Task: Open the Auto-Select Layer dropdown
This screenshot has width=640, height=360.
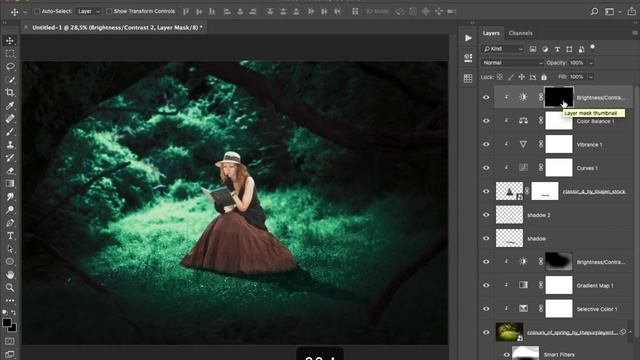Action: pyautogui.click(x=89, y=11)
